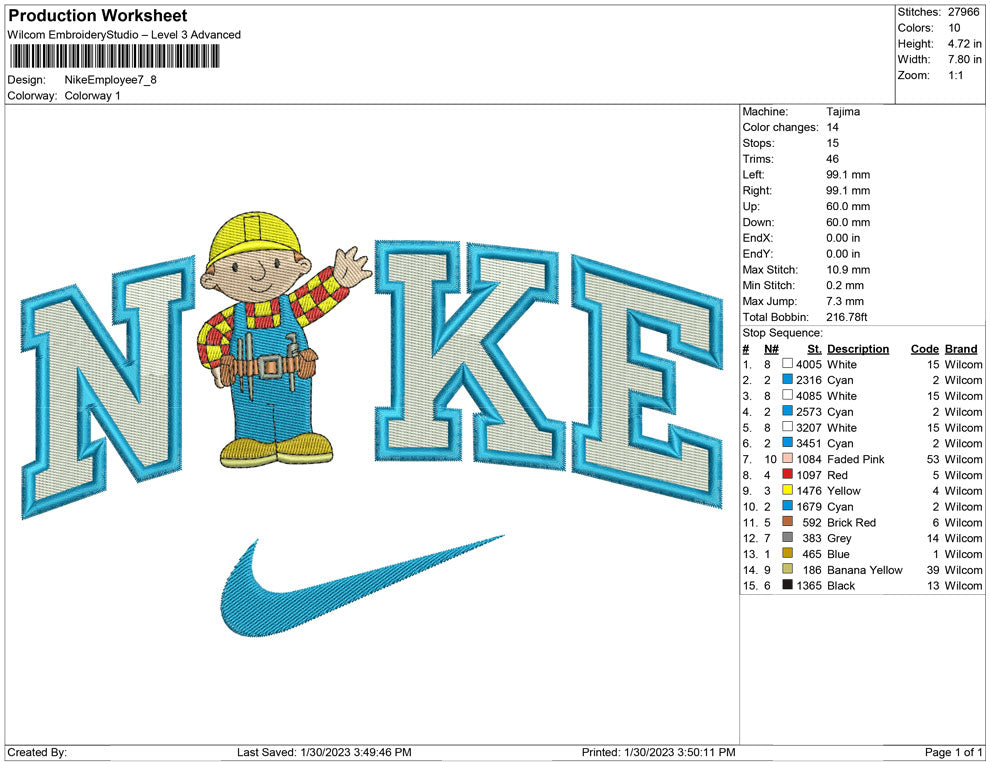Click the code 39 in Banana Yellow row
Image resolution: width=990 pixels, height=762 pixels.
pos(934,569)
